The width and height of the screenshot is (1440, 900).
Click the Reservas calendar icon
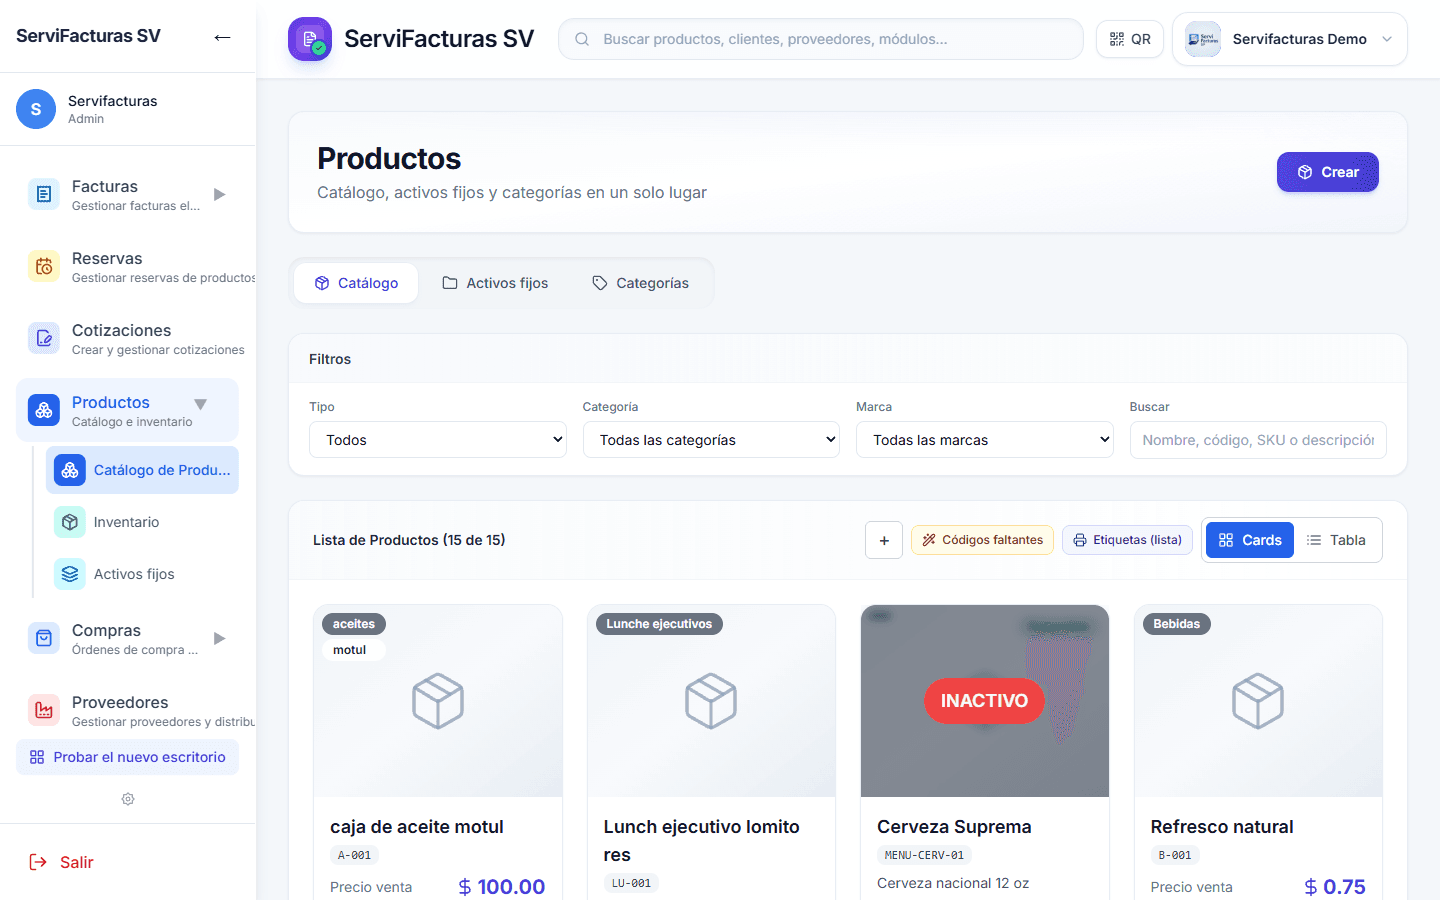[44, 266]
